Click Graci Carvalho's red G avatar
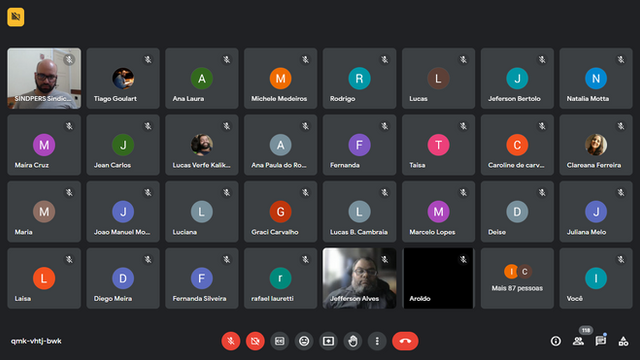Viewport: 640px width, 360px height. pos(280,211)
